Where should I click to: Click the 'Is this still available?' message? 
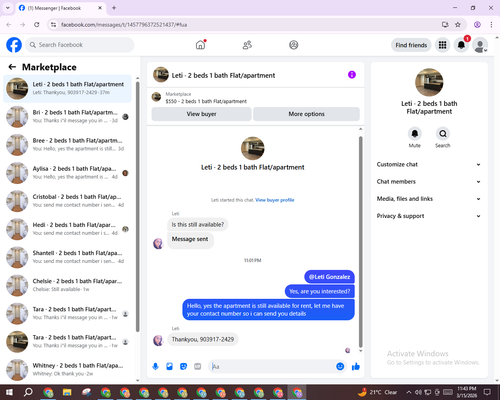click(x=198, y=225)
